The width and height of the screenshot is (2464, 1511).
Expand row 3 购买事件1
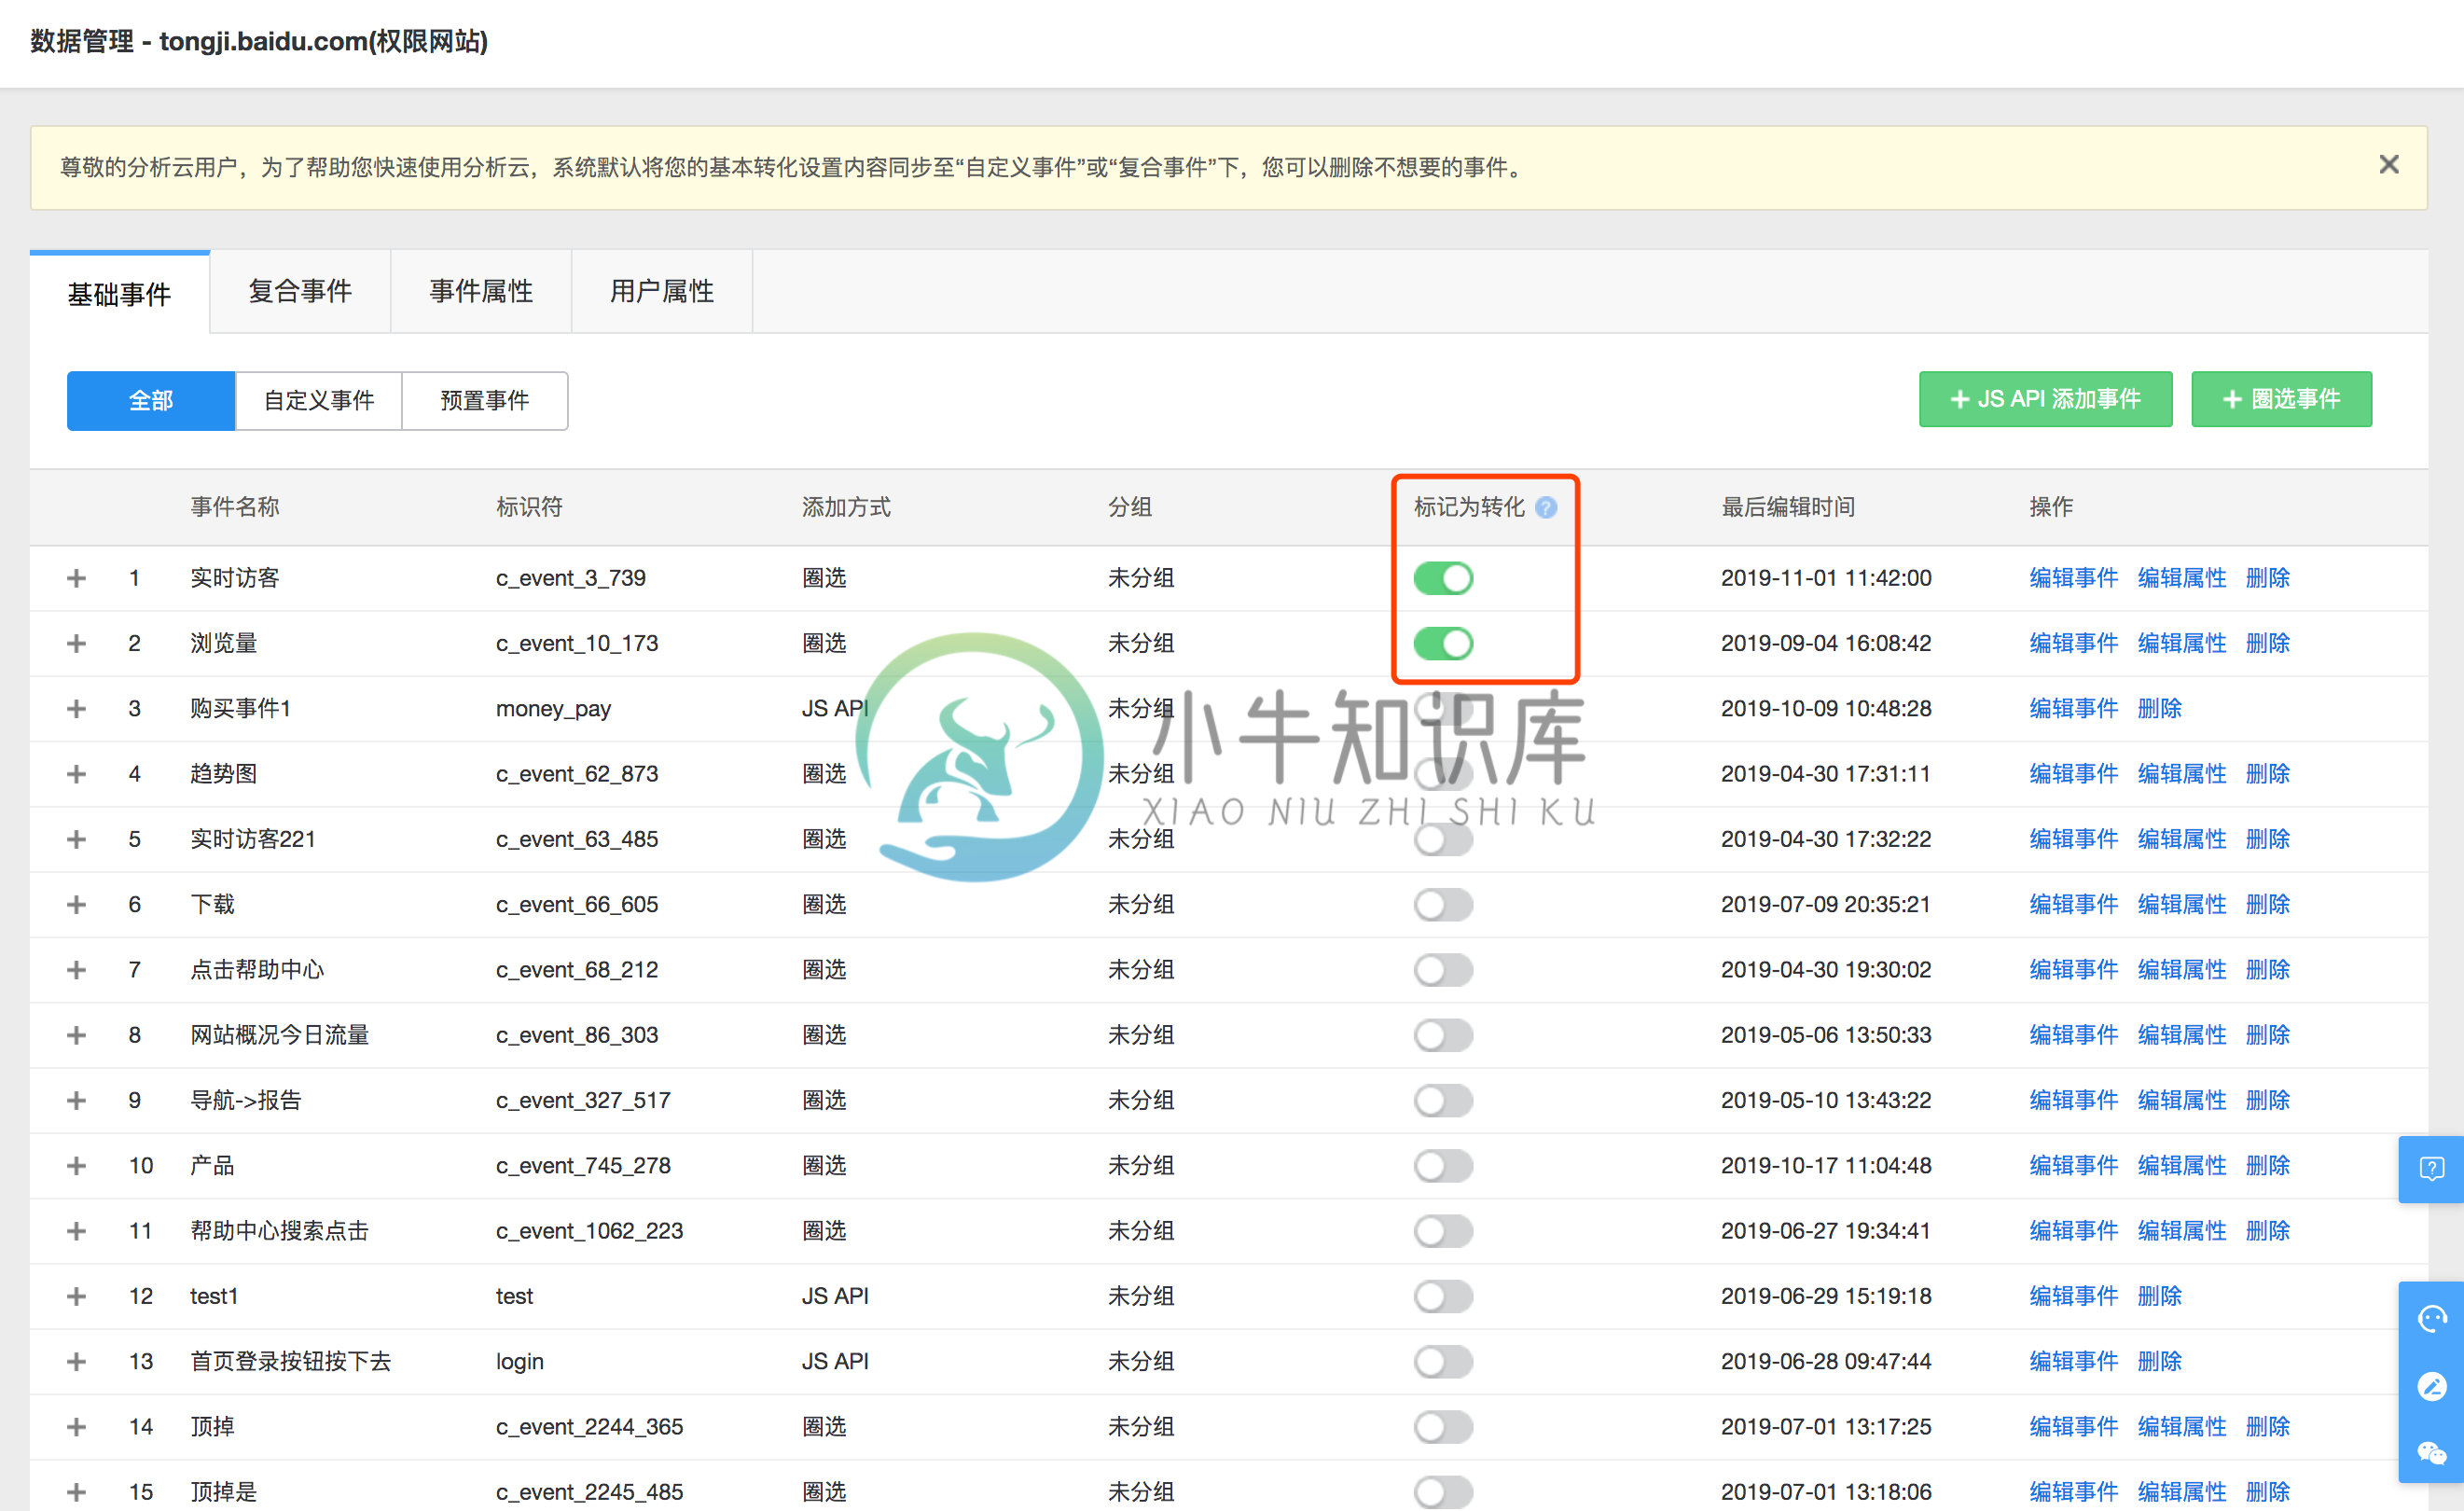(76, 709)
